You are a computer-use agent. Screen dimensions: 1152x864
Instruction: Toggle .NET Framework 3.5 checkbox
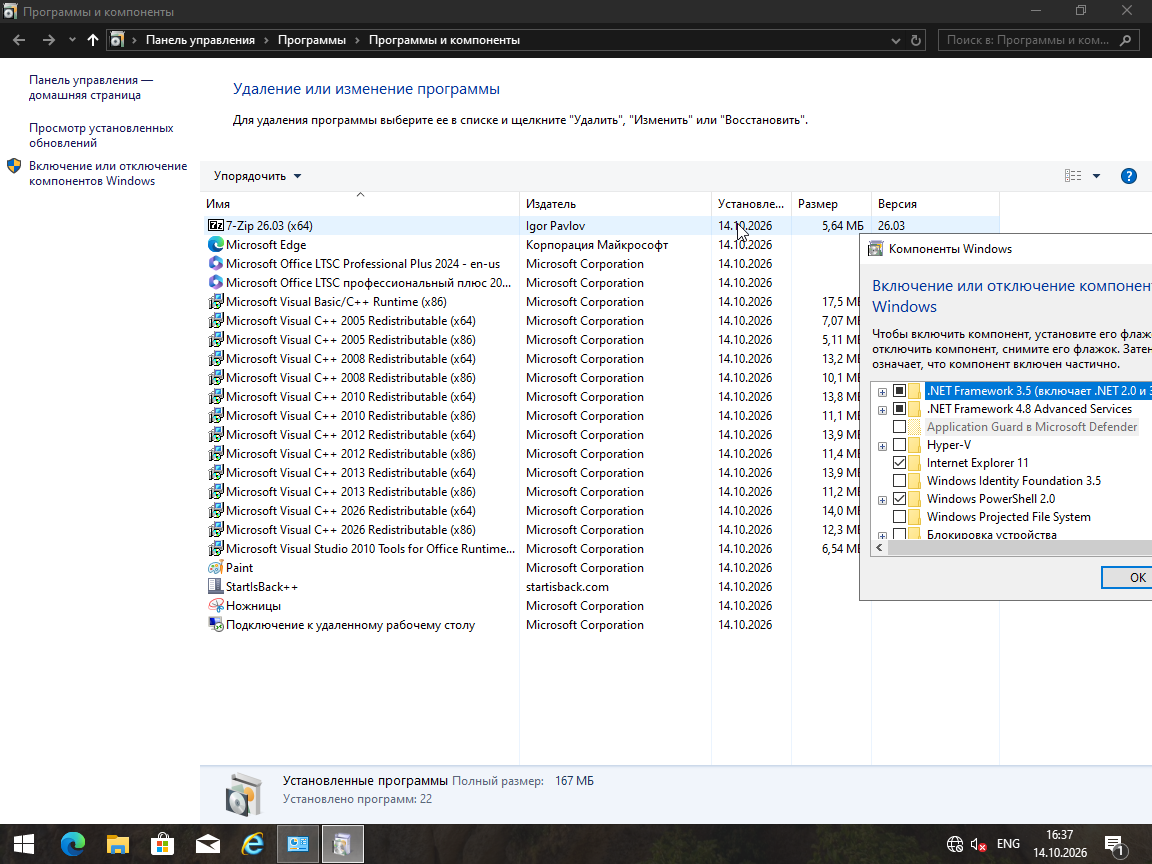[899, 391]
